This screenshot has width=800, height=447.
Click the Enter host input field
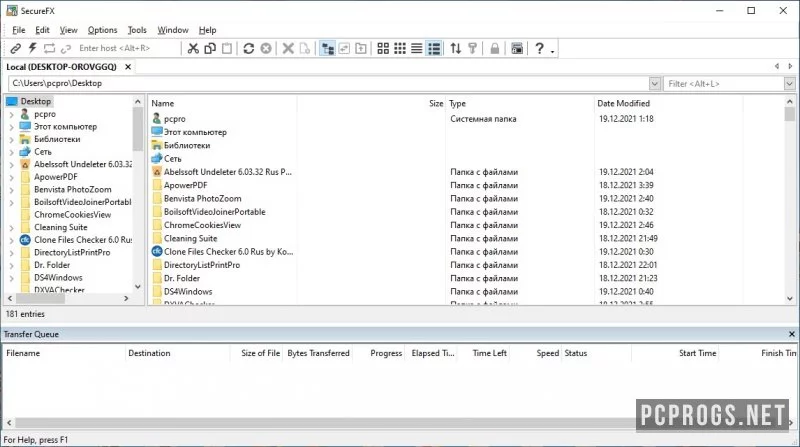pos(128,48)
